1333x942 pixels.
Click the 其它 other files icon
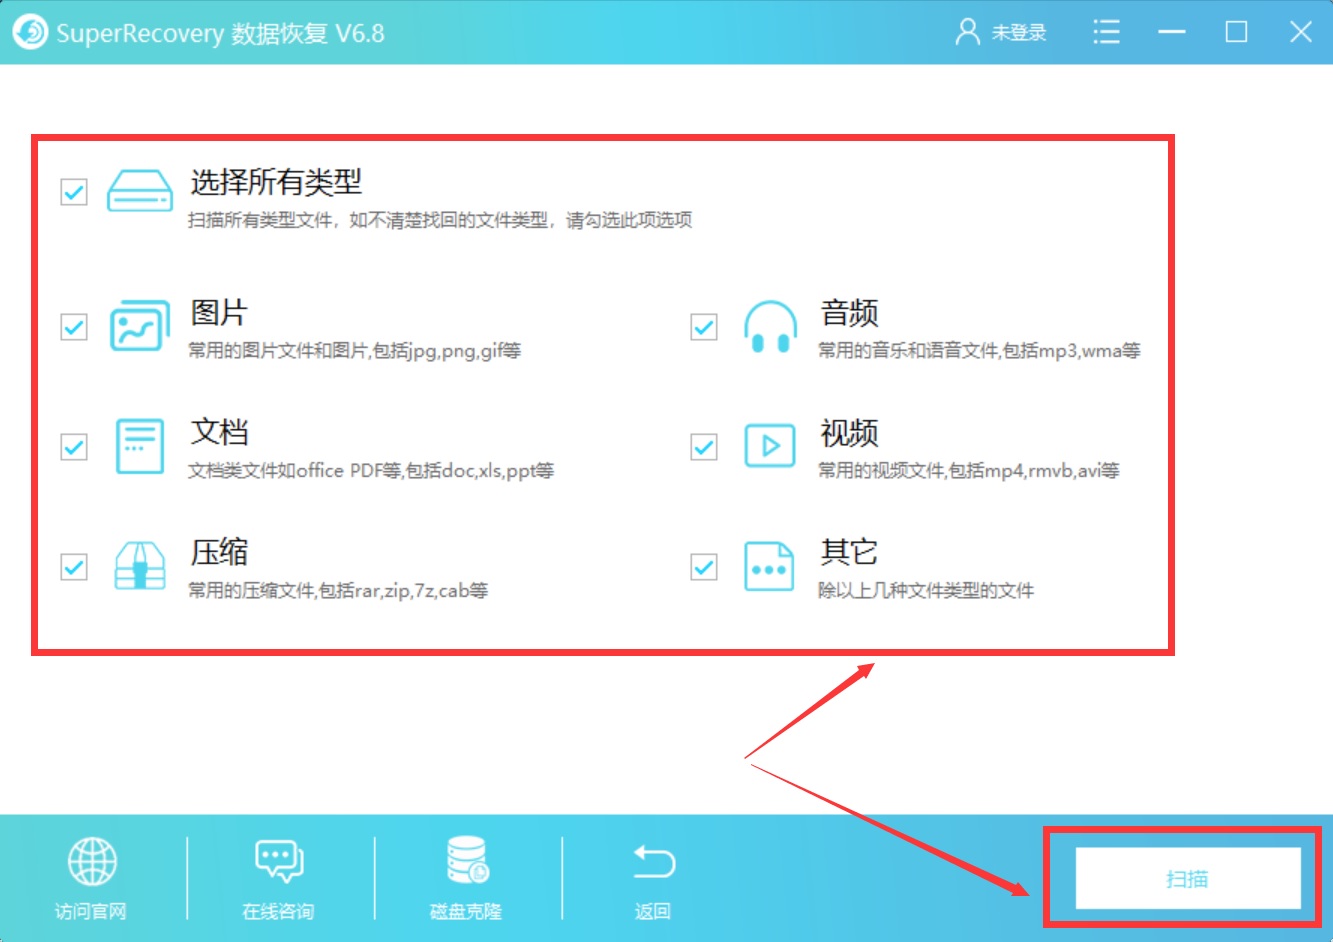(x=769, y=566)
